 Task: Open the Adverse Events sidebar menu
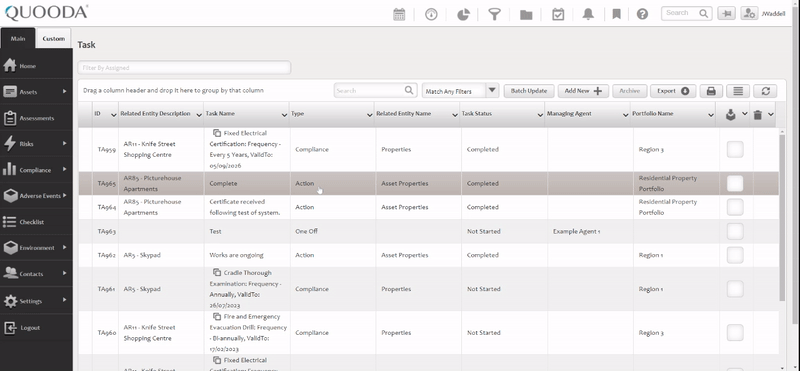click(x=36, y=196)
